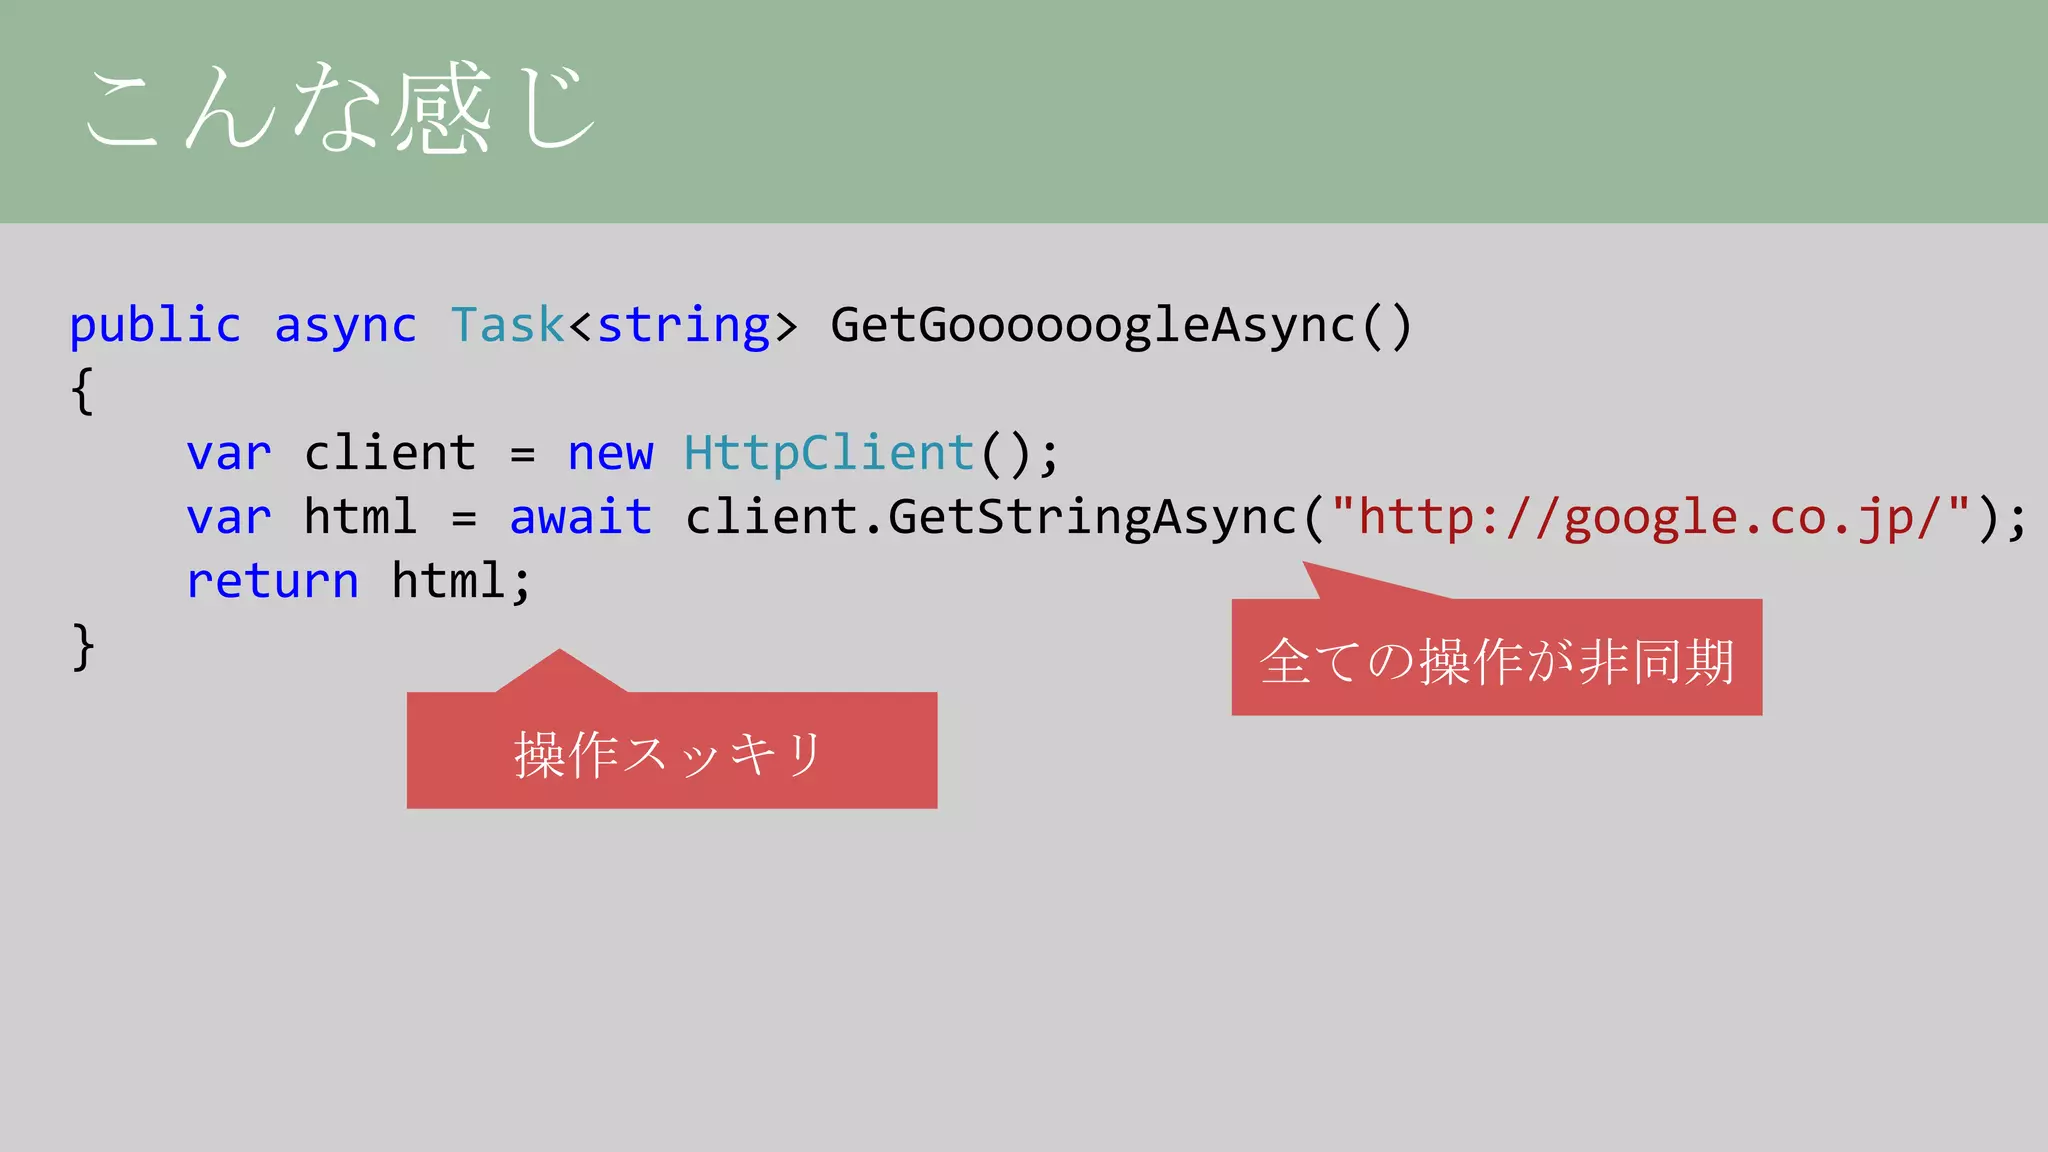
Task: Click the 'client.GetStringAsync' call
Action: pyautogui.click(x=991, y=520)
